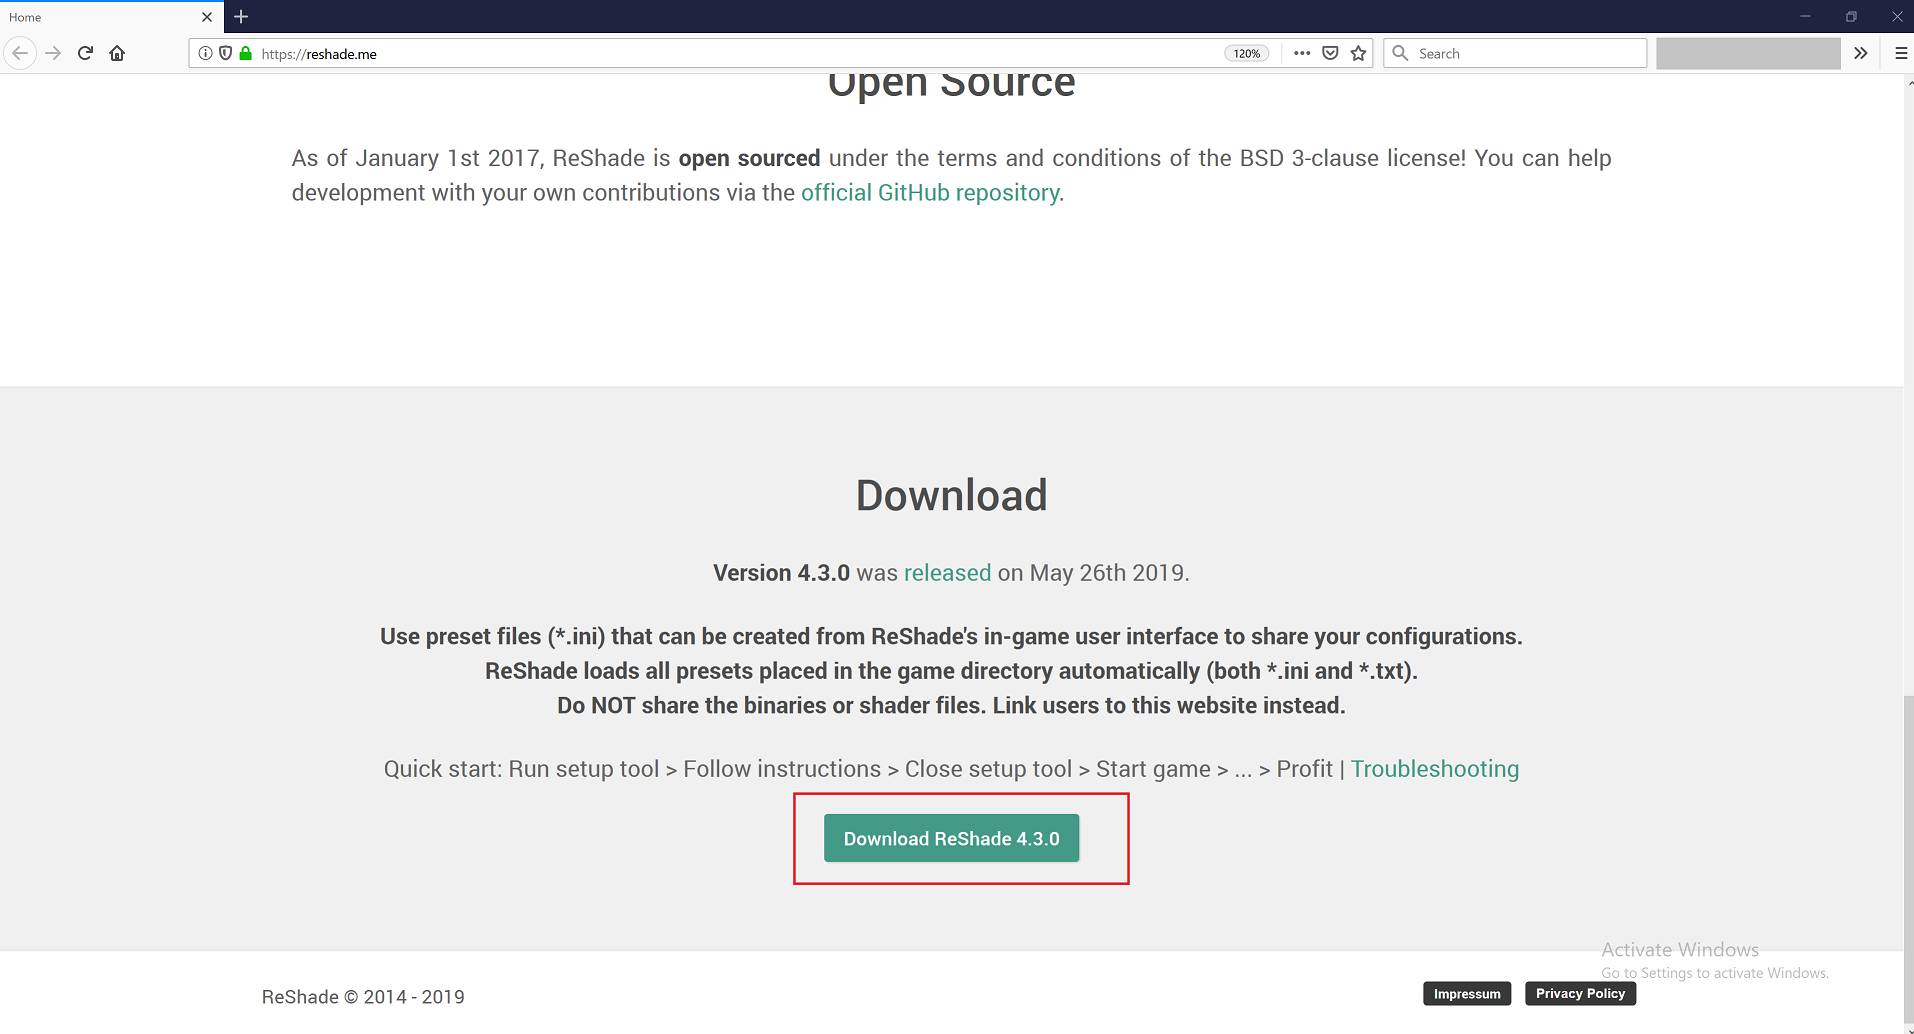Open the browser home page
The height and width of the screenshot is (1034, 1914).
117,53
